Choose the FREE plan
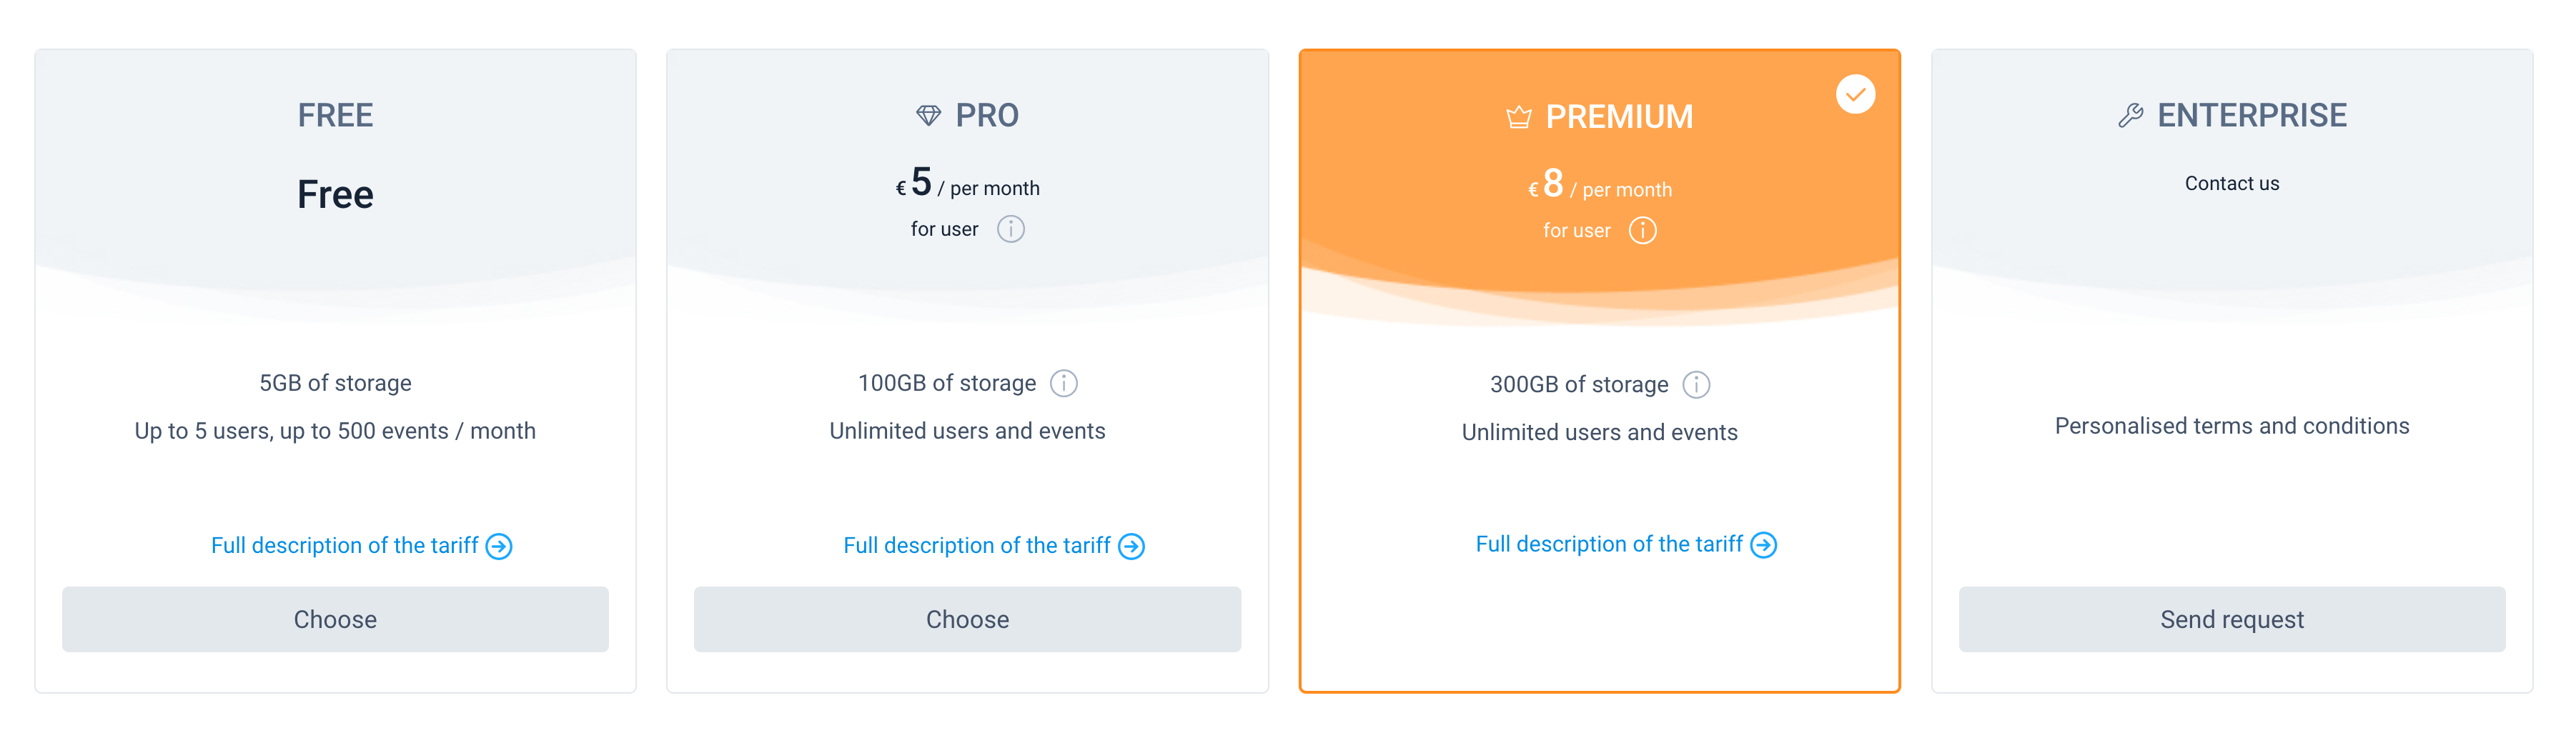This screenshot has height=743, width=2576. [x=335, y=619]
